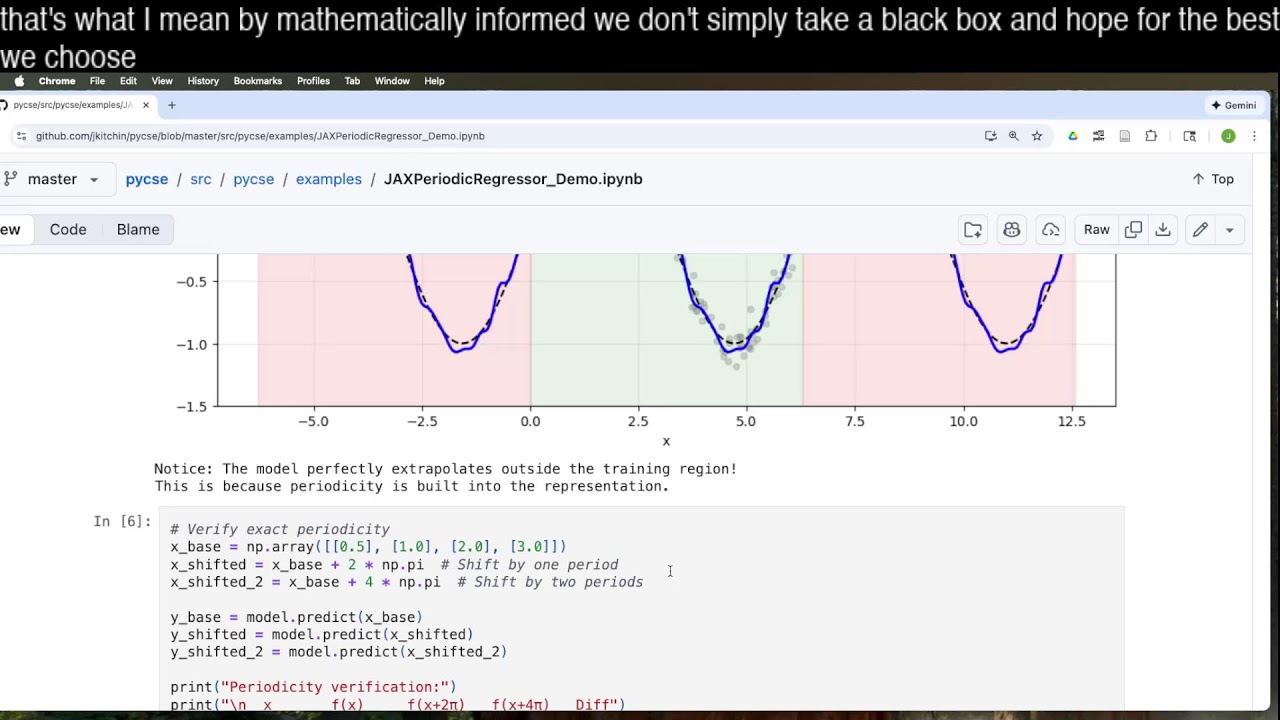The image size is (1280, 720).
Task: Open a new browser tab
Action: point(172,105)
